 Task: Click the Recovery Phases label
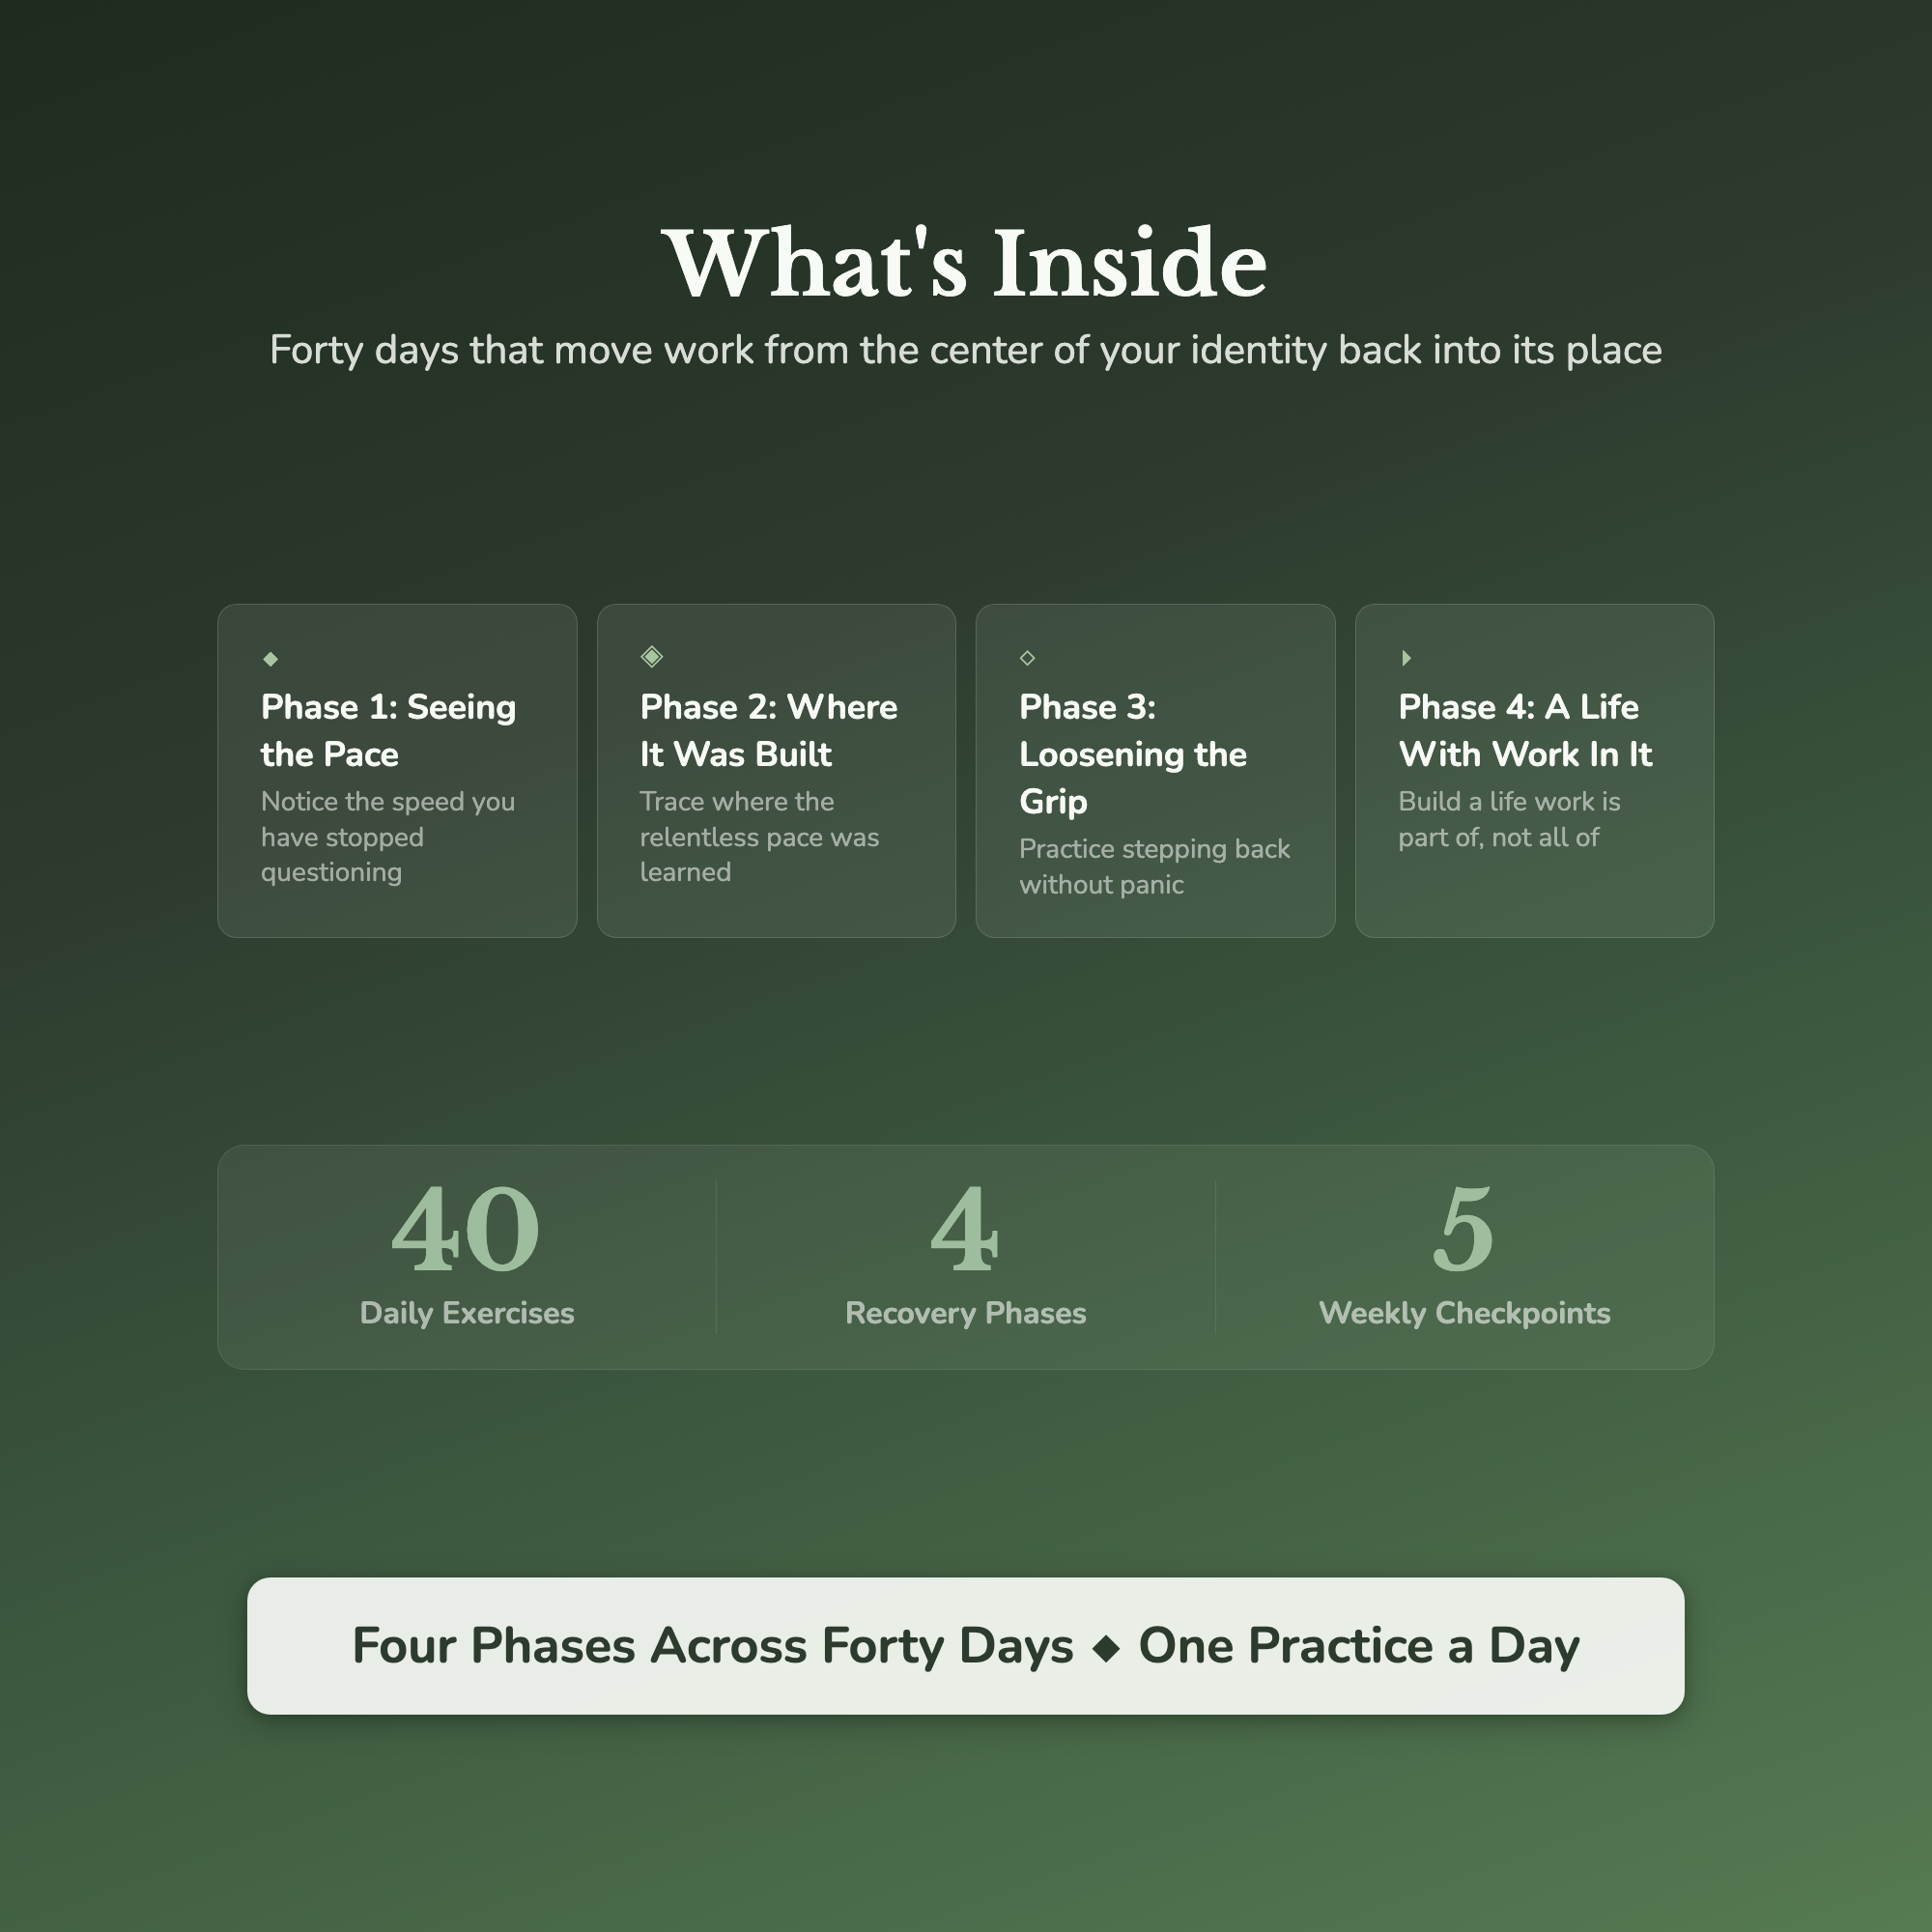(x=966, y=1313)
